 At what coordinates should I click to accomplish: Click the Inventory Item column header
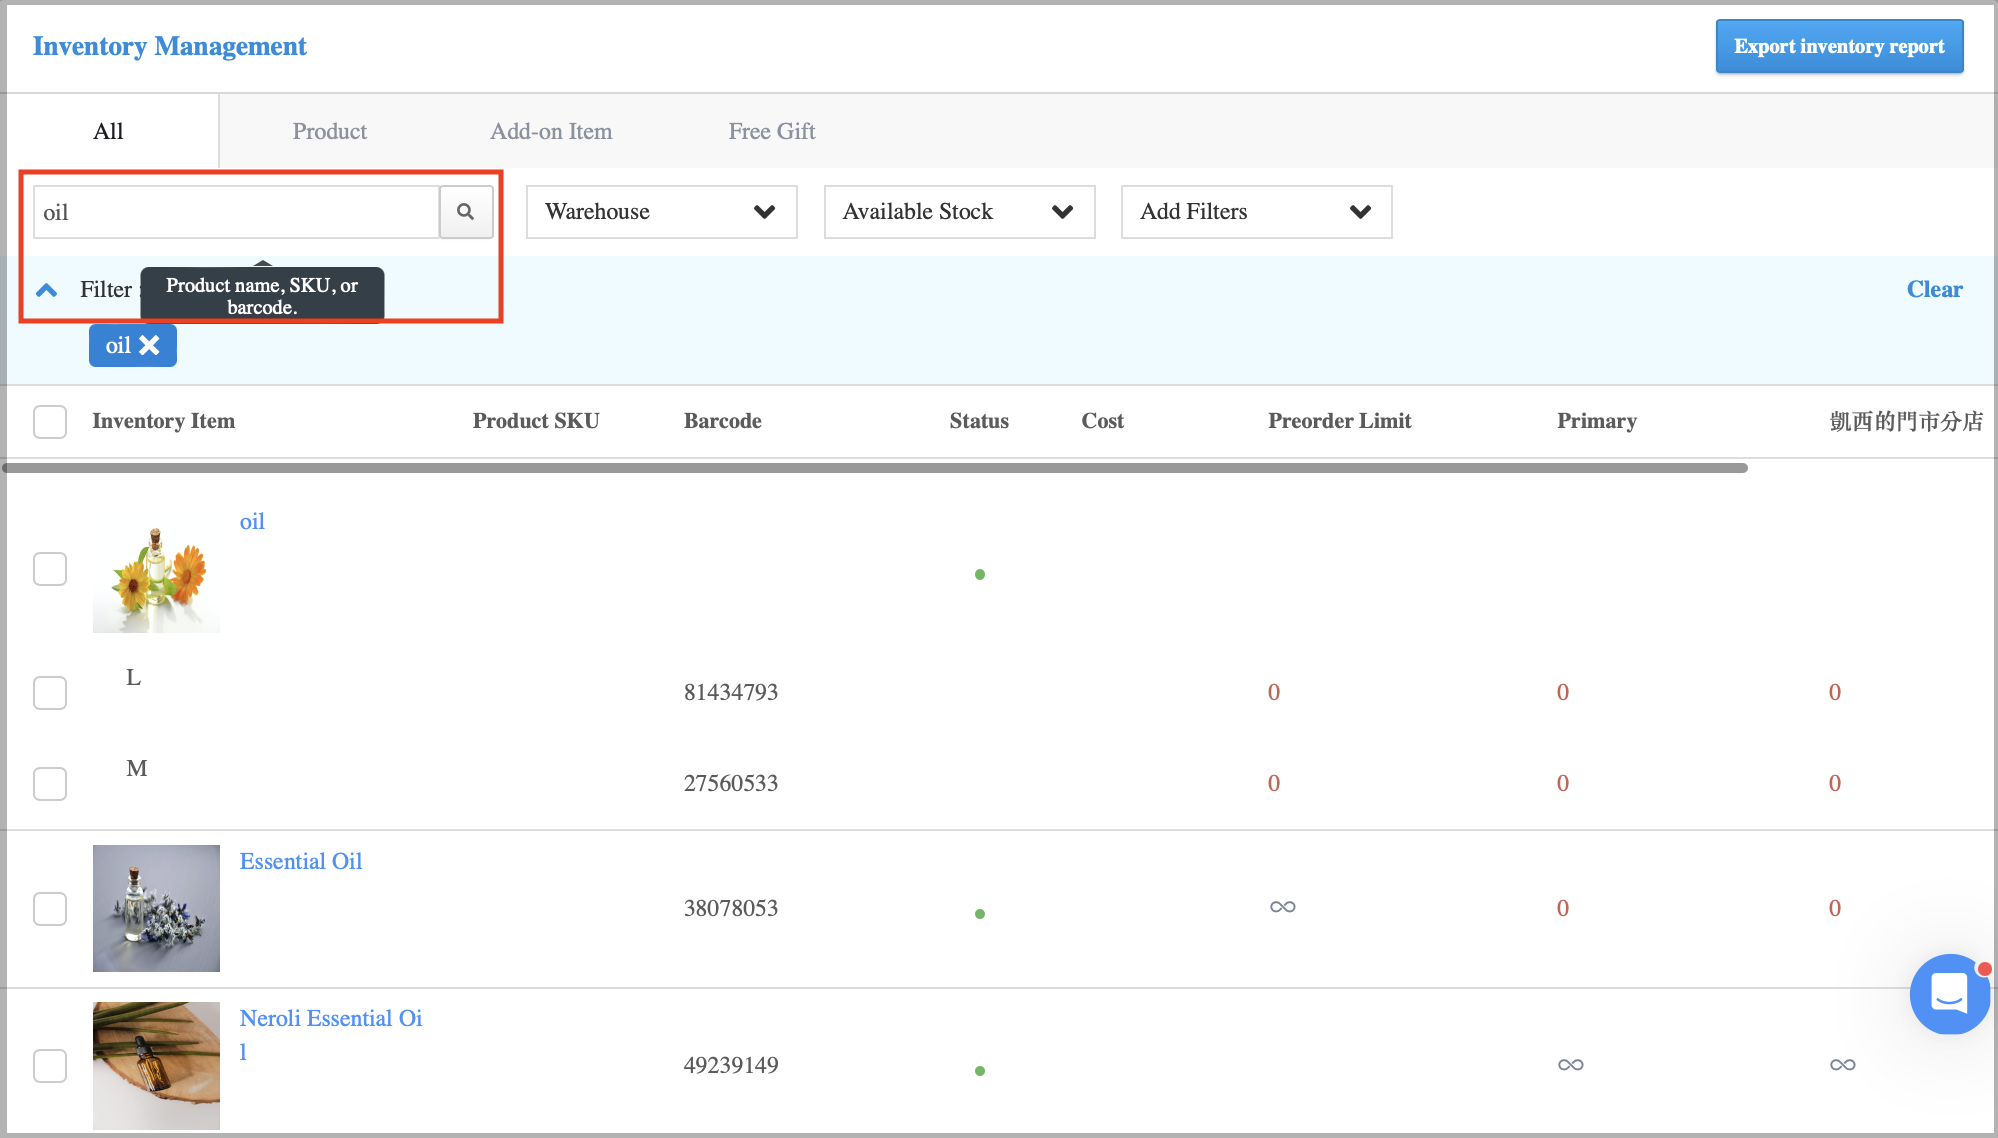(x=164, y=421)
